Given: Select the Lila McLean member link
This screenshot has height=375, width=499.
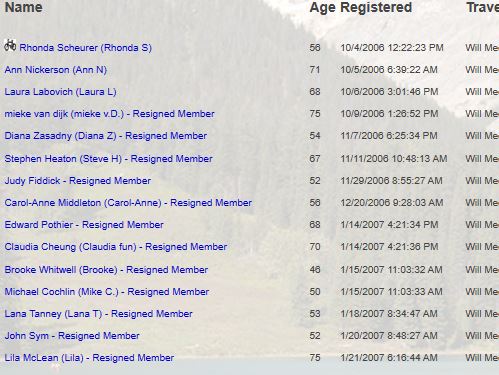Looking at the screenshot, I should [x=89, y=358].
